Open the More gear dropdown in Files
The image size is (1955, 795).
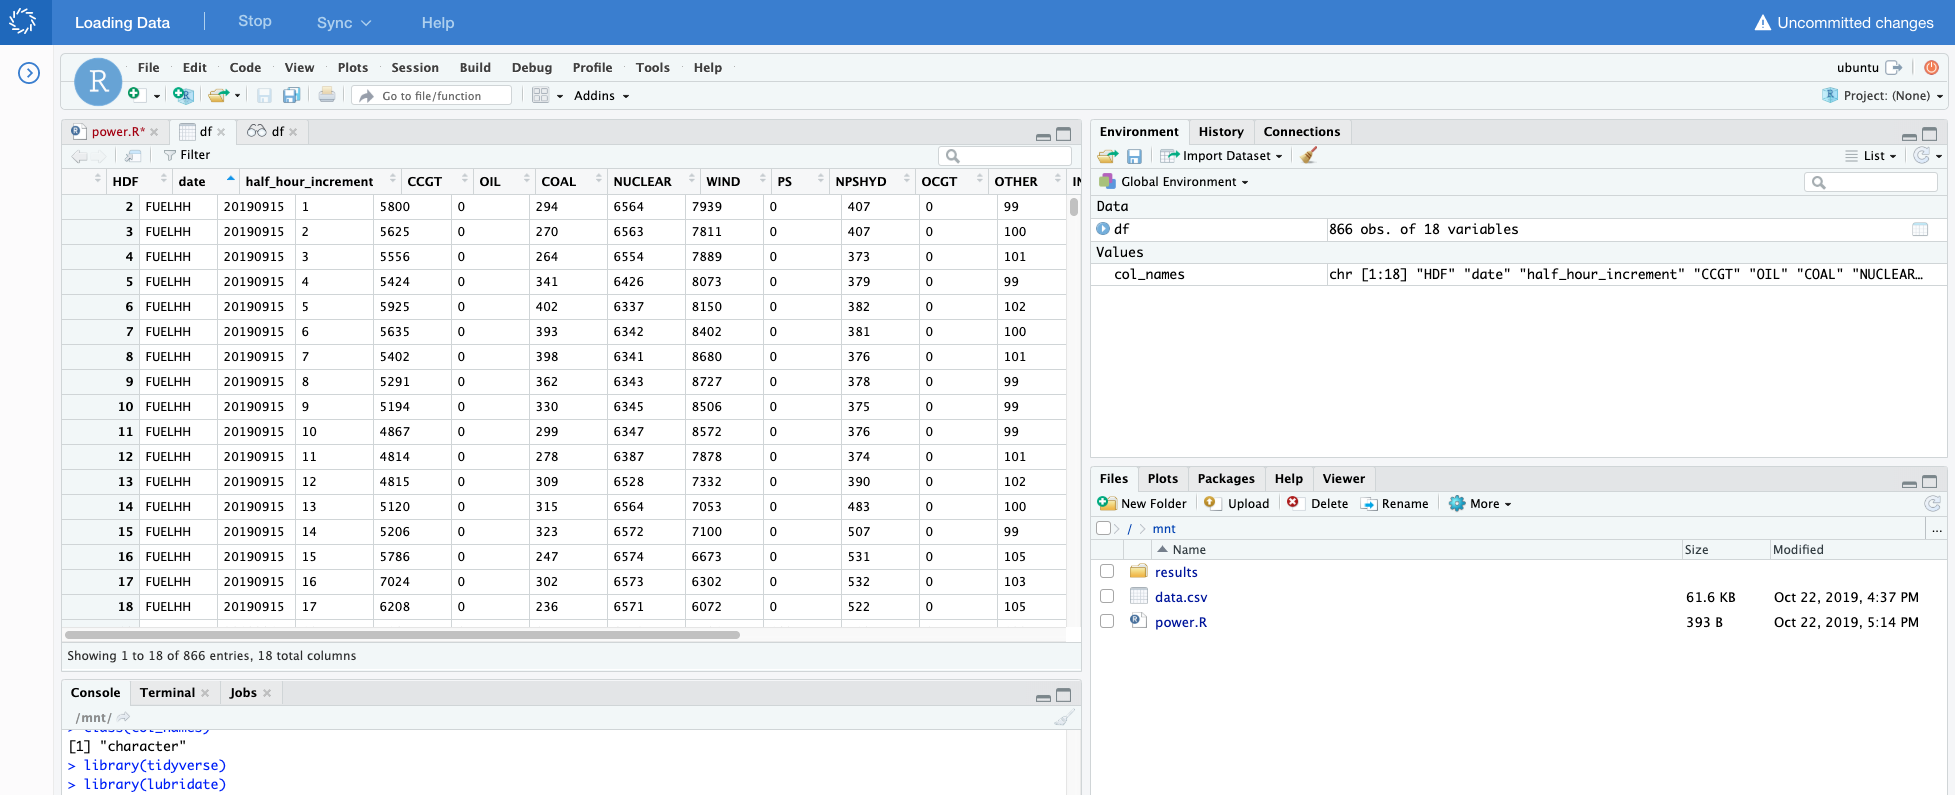tap(1480, 503)
